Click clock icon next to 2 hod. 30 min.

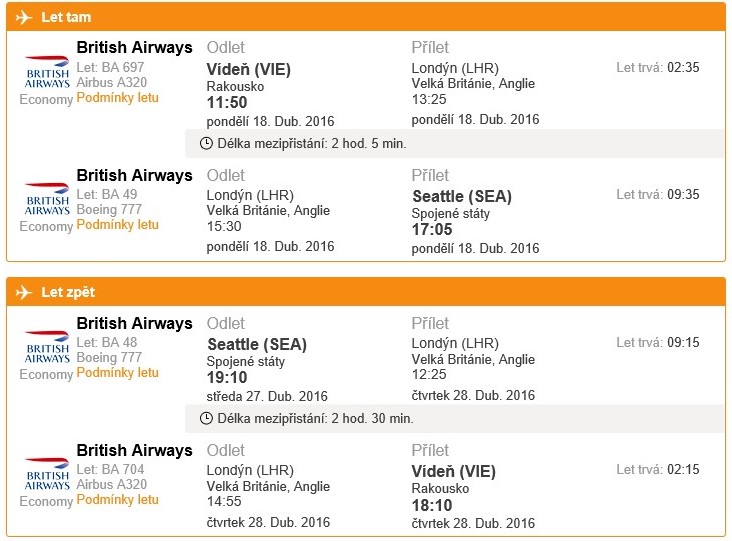206,419
